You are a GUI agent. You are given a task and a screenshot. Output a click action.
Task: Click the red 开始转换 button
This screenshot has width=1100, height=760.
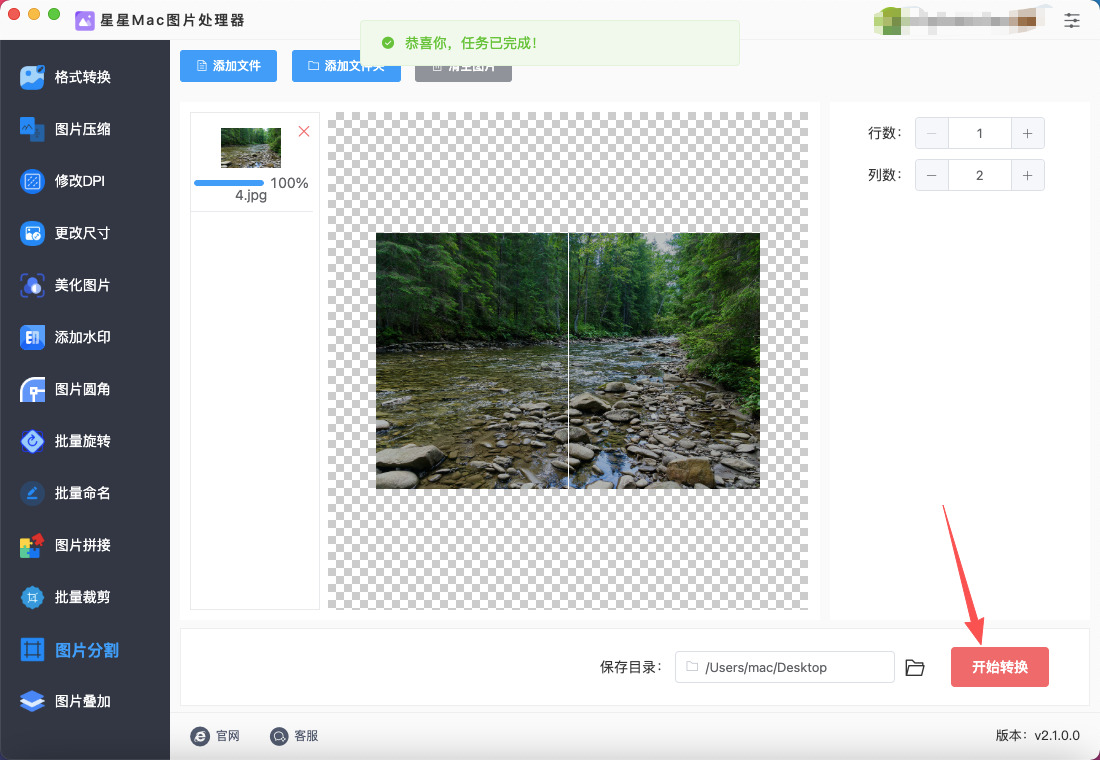click(x=1000, y=667)
